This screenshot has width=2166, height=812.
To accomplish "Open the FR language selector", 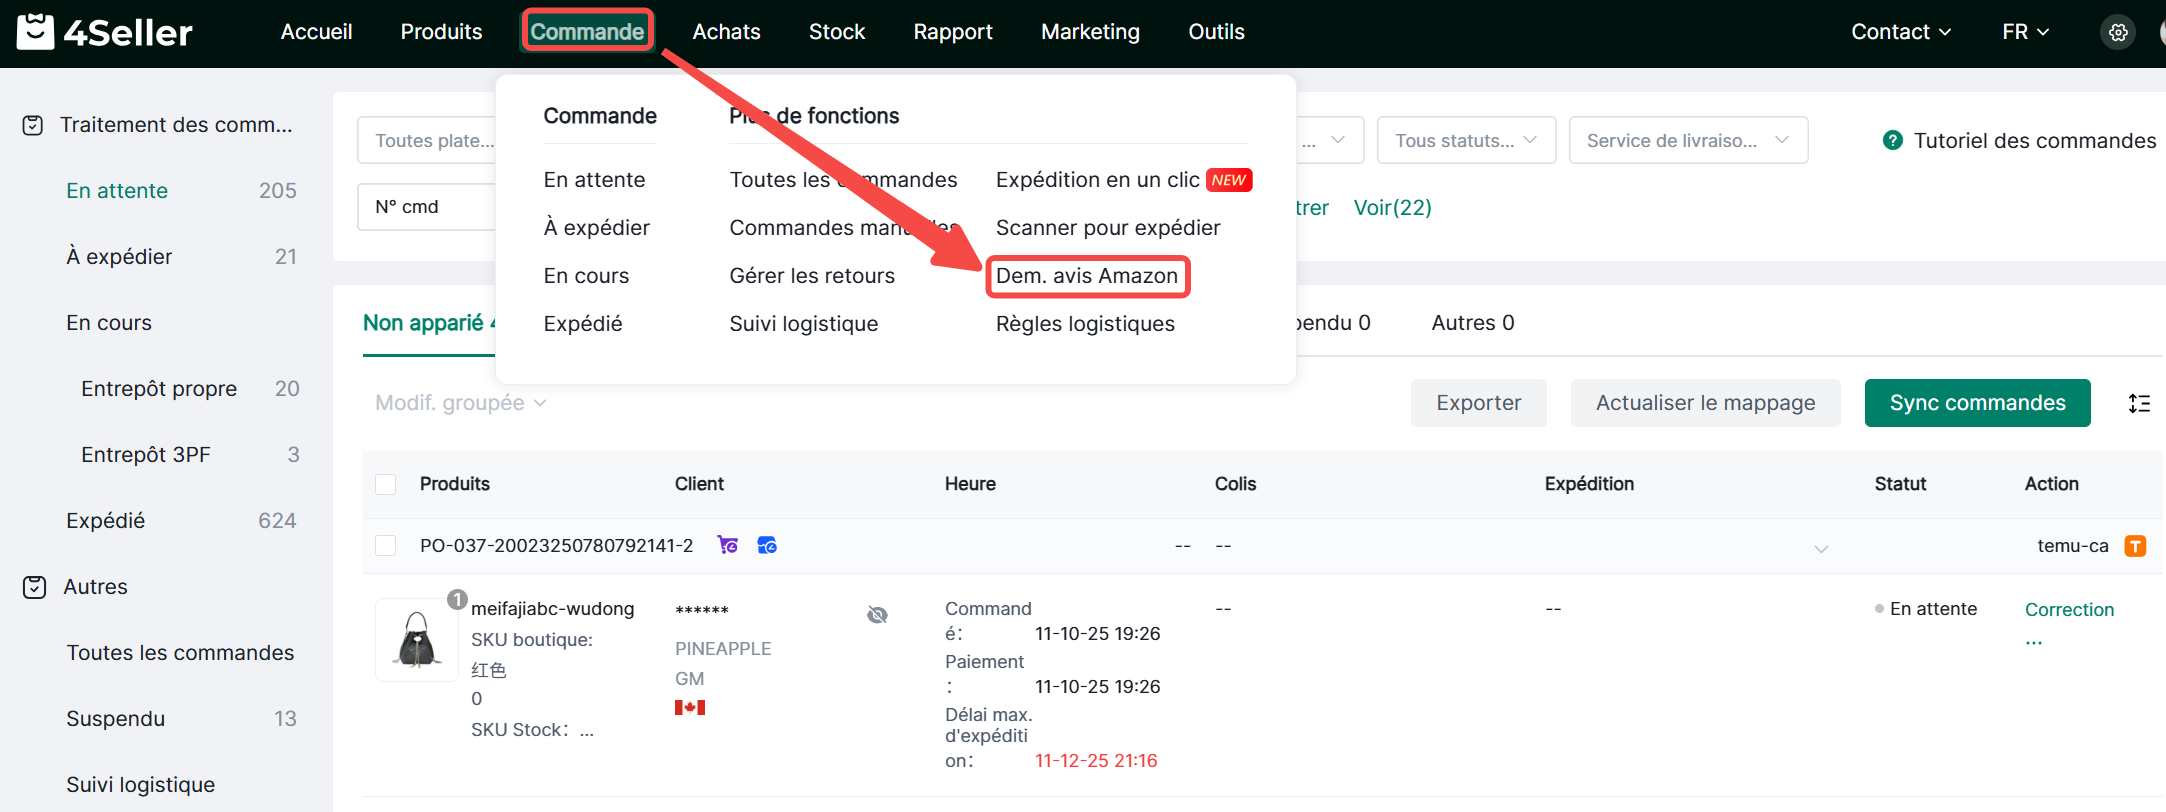I will (2025, 32).
